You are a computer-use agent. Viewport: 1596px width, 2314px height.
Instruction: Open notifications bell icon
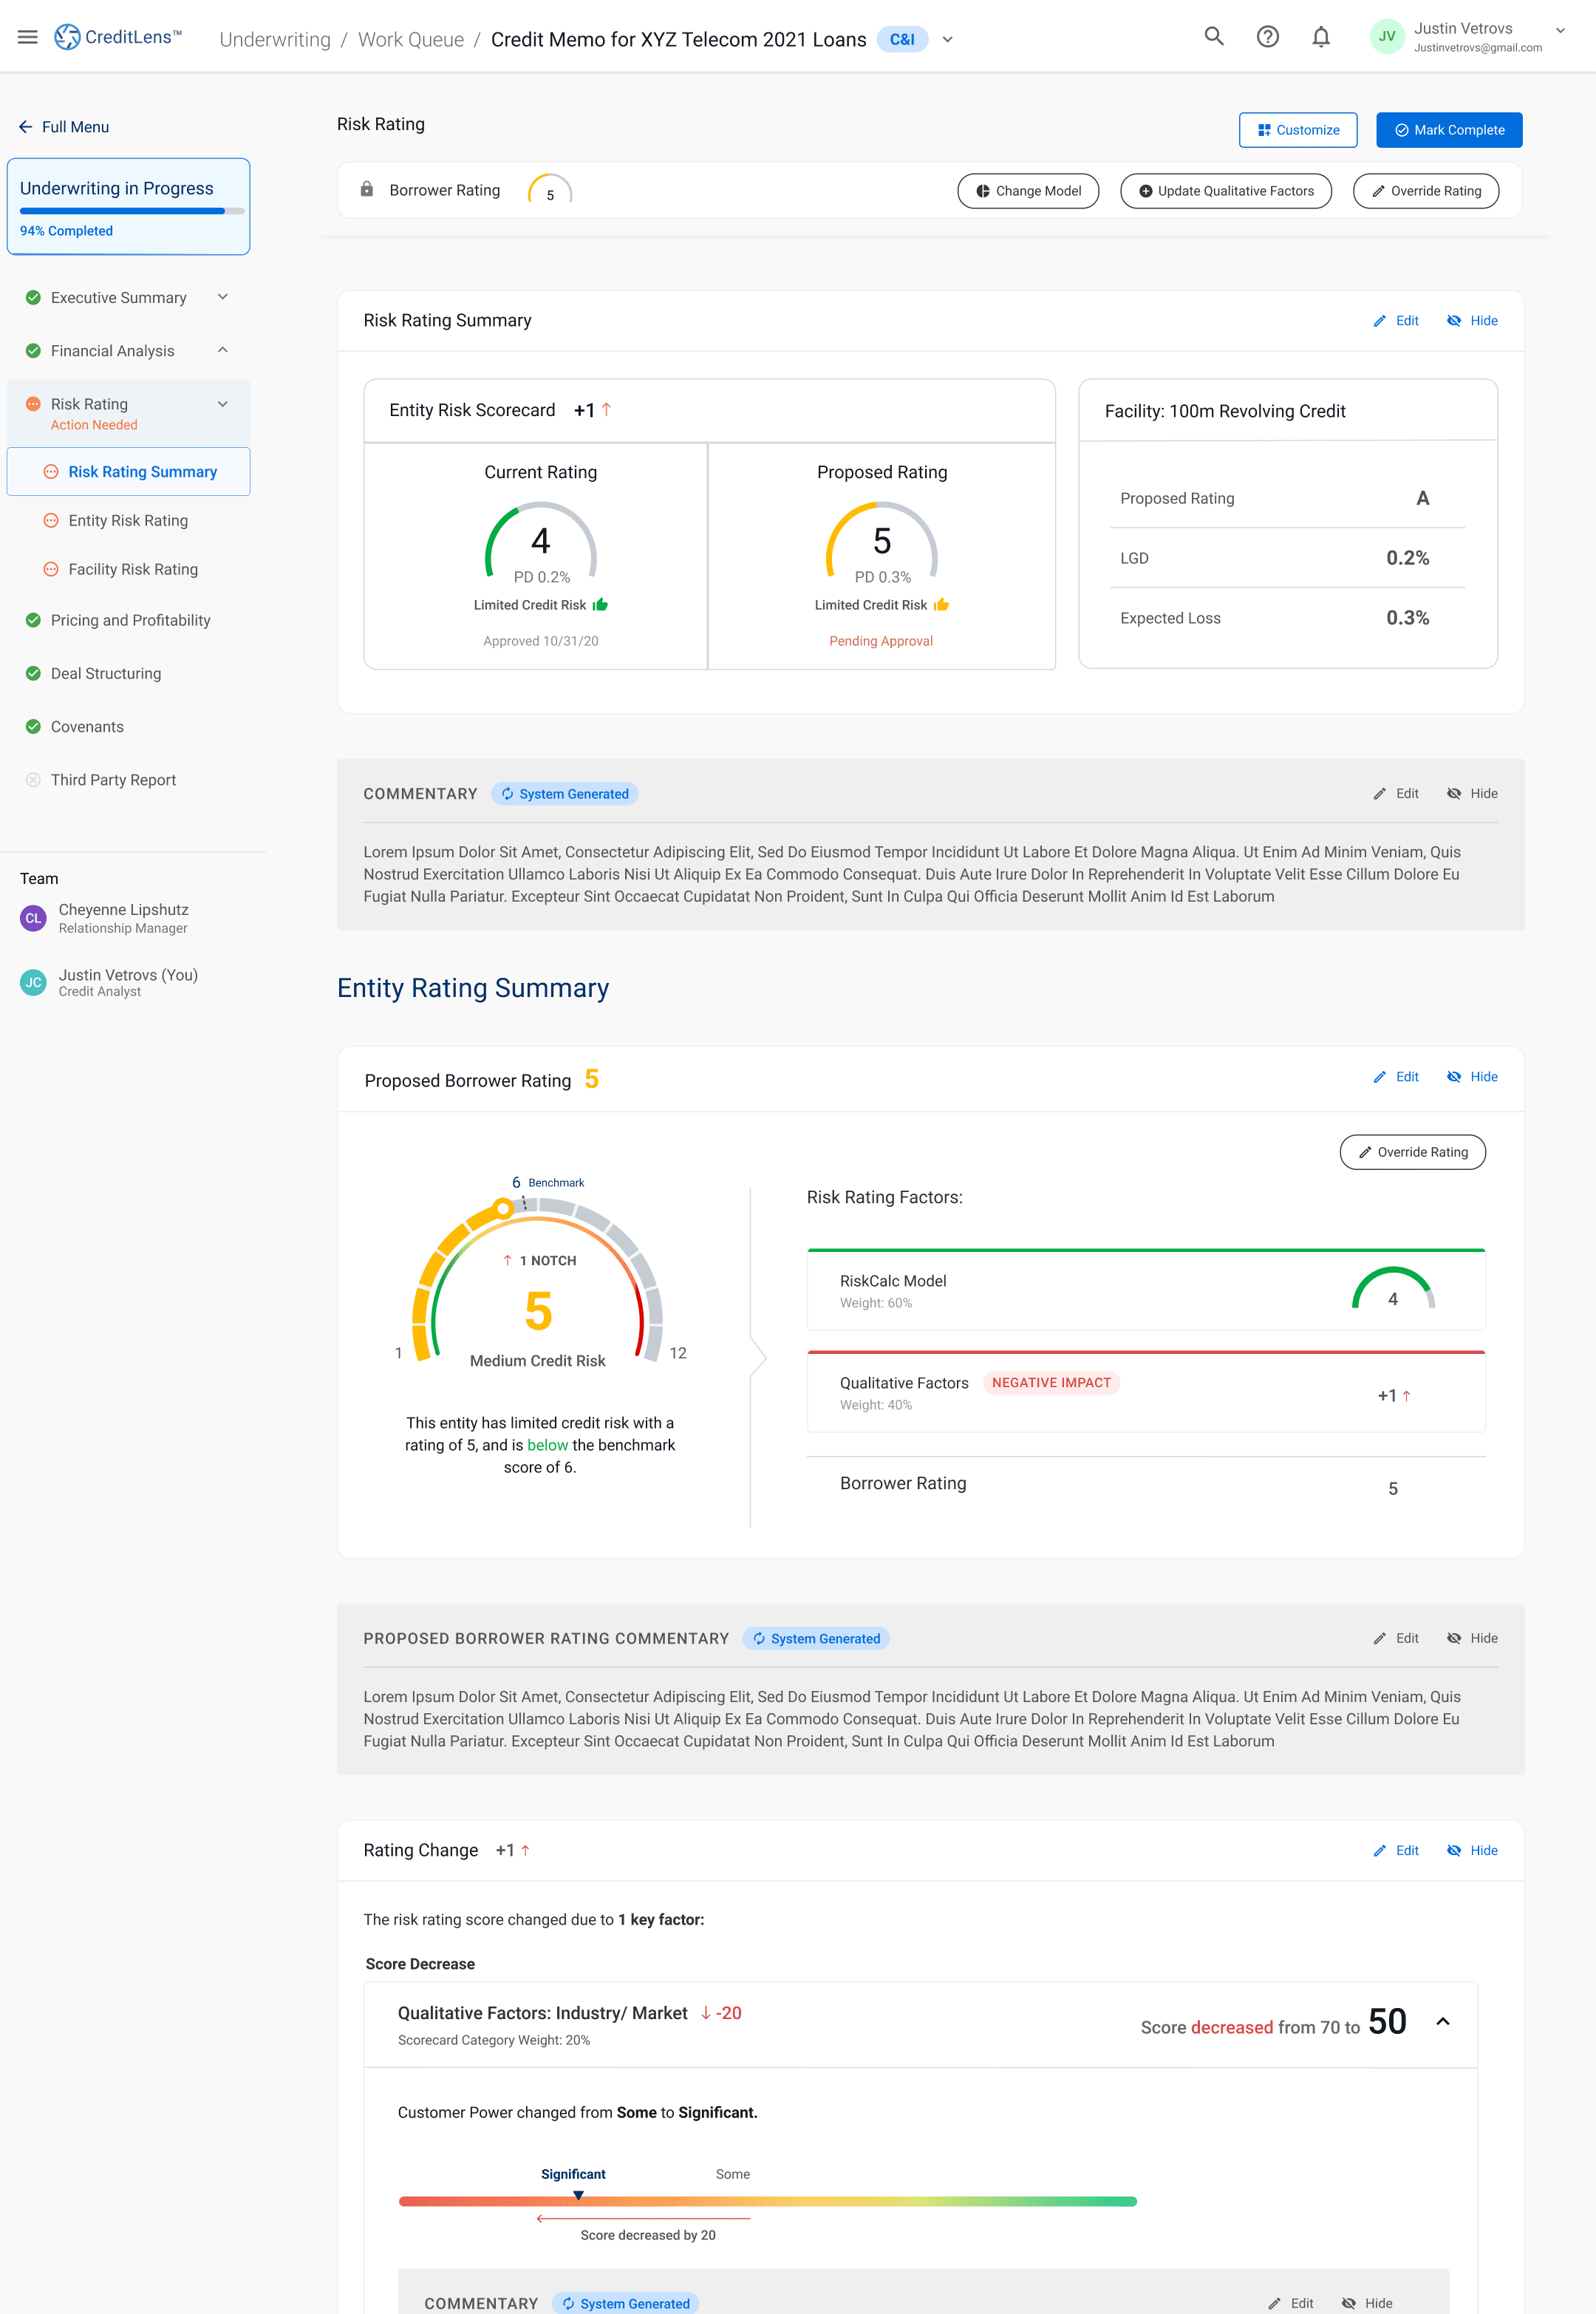(1320, 37)
